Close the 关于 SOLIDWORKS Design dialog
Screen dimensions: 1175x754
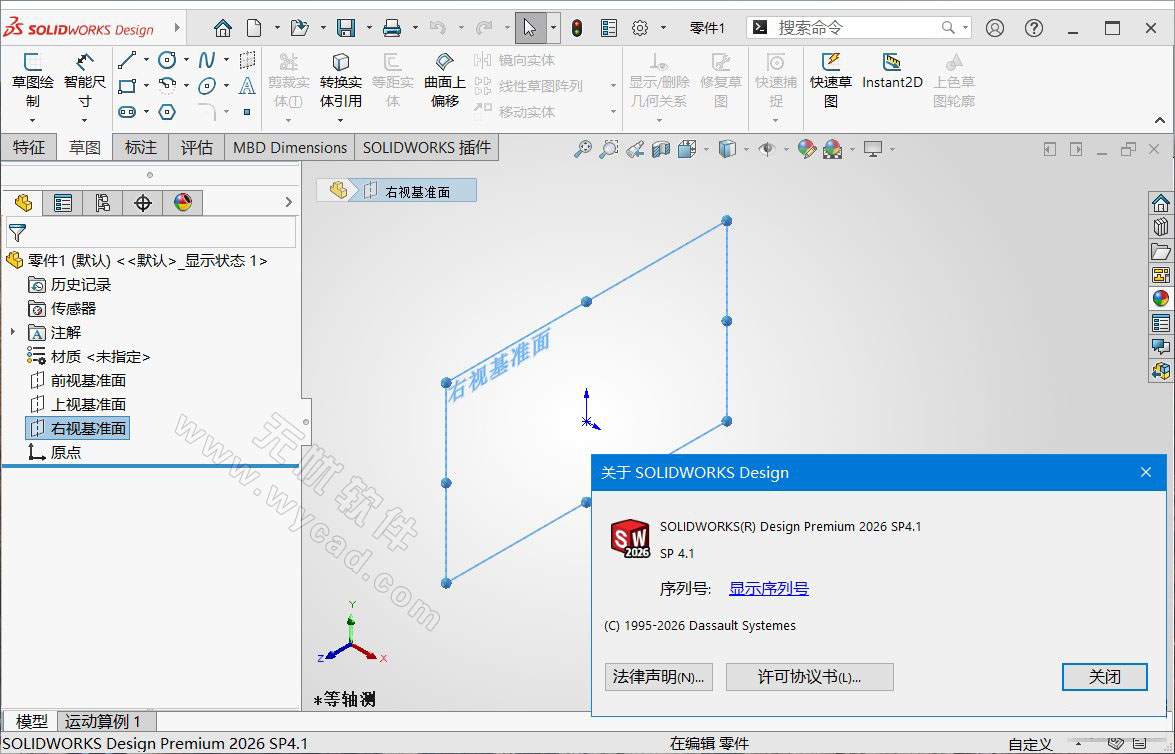[1146, 472]
